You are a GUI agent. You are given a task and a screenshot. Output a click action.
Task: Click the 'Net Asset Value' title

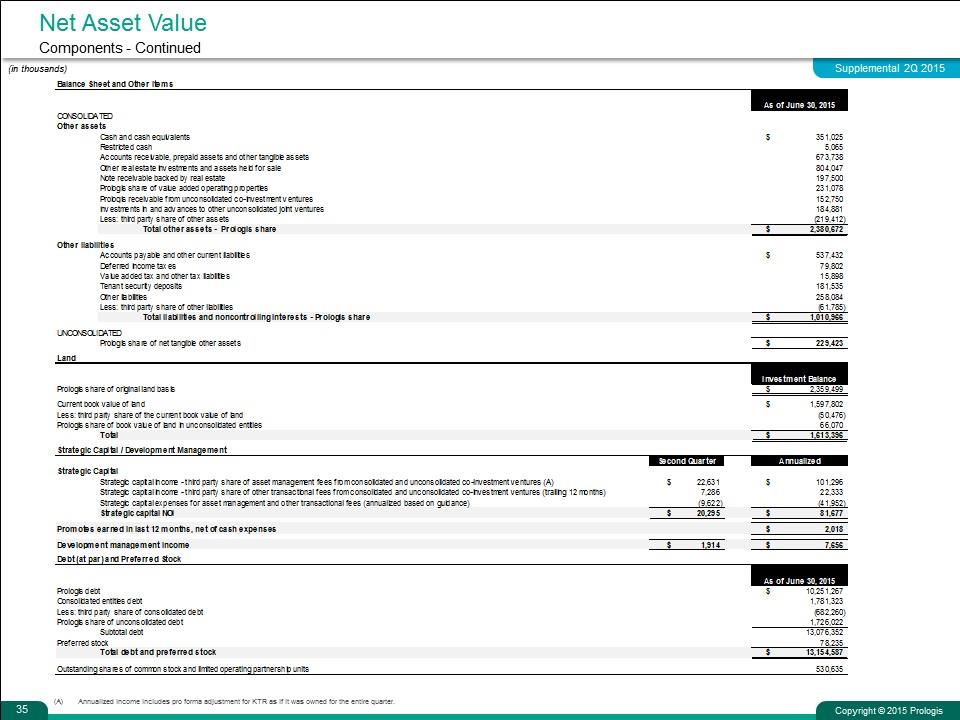pyautogui.click(x=123, y=23)
